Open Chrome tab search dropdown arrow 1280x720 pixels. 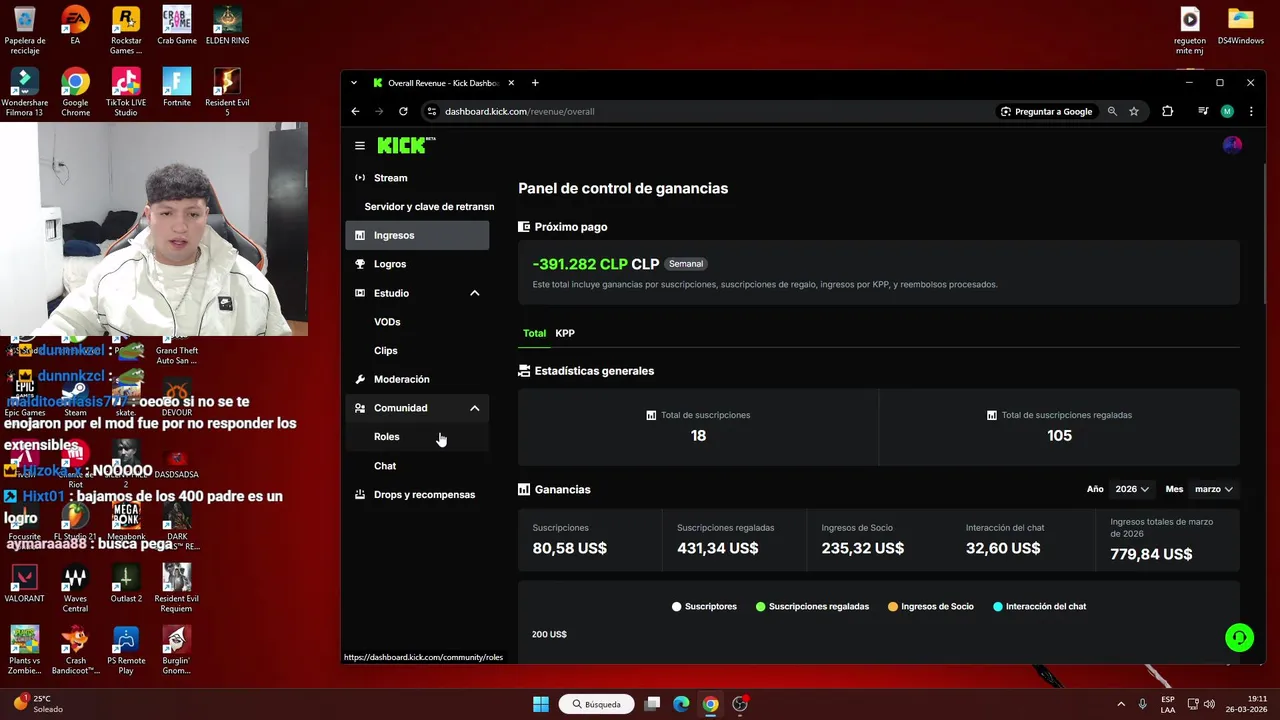coord(354,83)
